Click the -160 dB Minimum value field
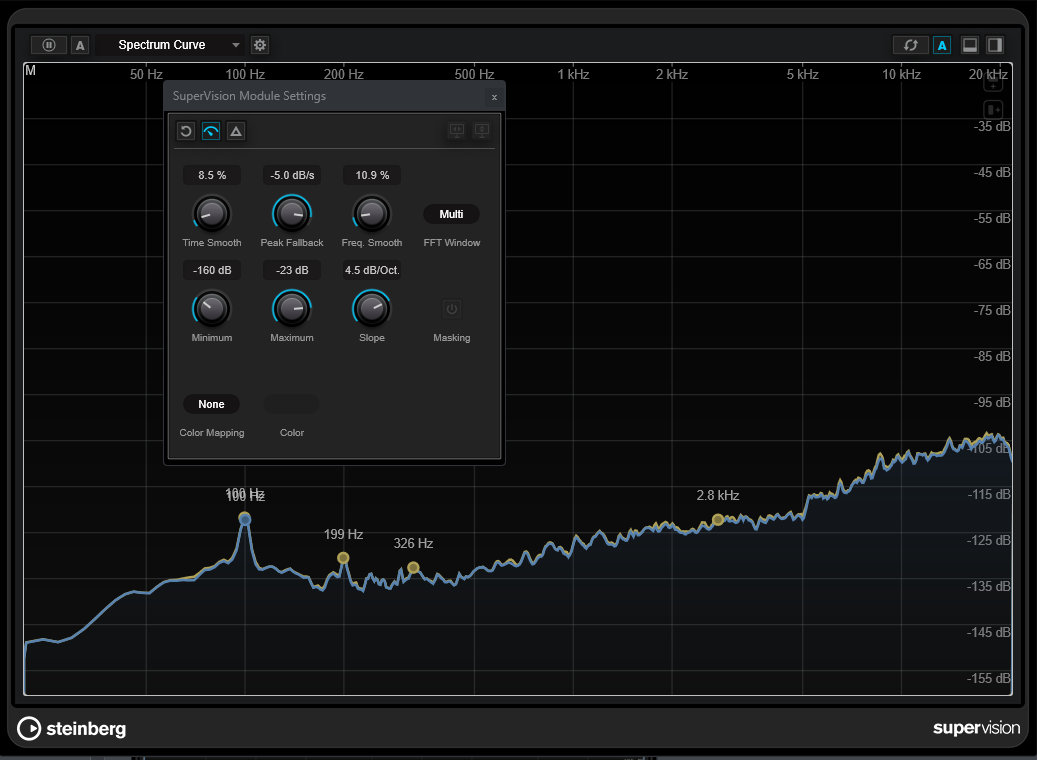Image resolution: width=1037 pixels, height=760 pixels. tap(212, 270)
